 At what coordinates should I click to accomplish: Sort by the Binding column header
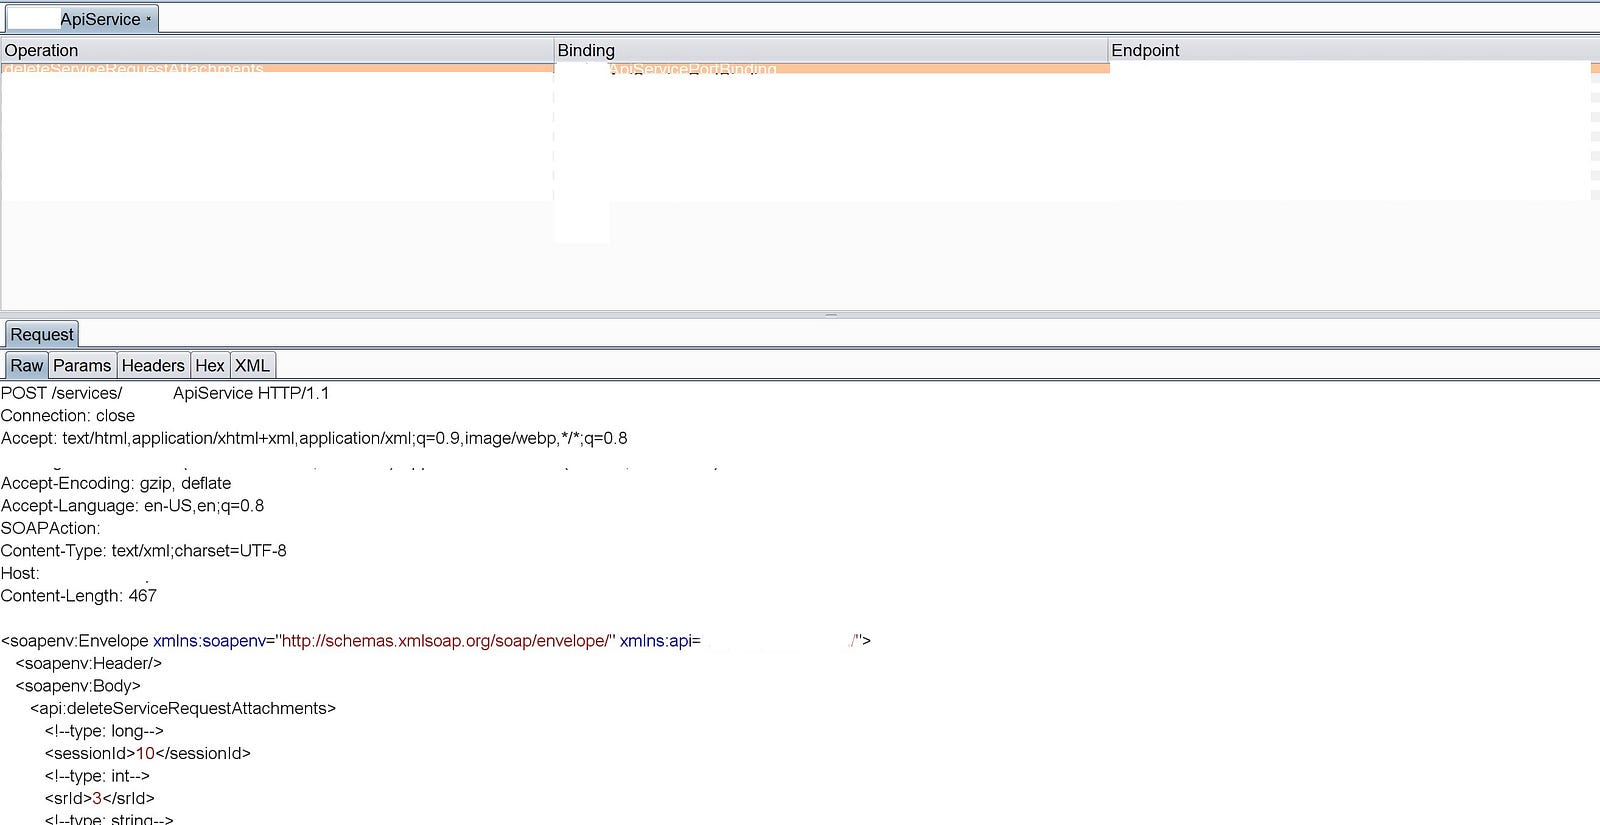click(x=831, y=50)
